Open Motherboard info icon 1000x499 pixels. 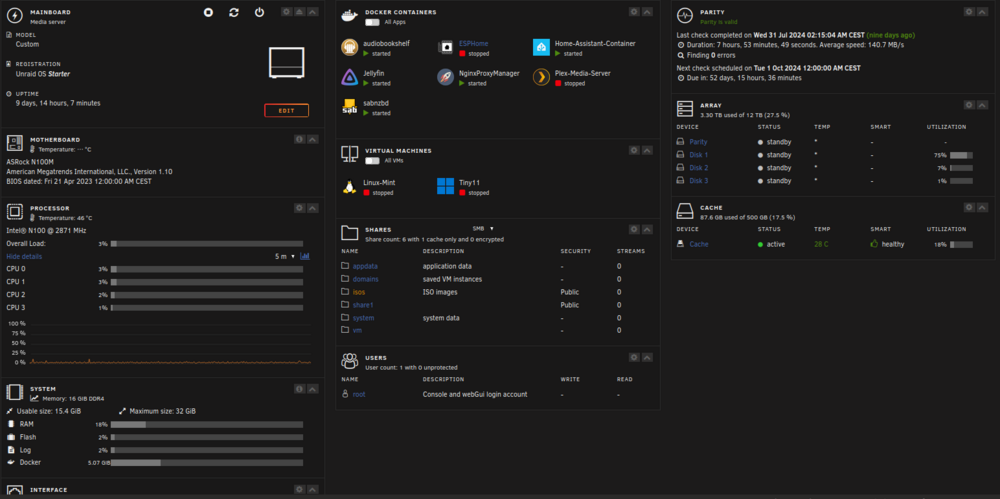[x=299, y=139]
